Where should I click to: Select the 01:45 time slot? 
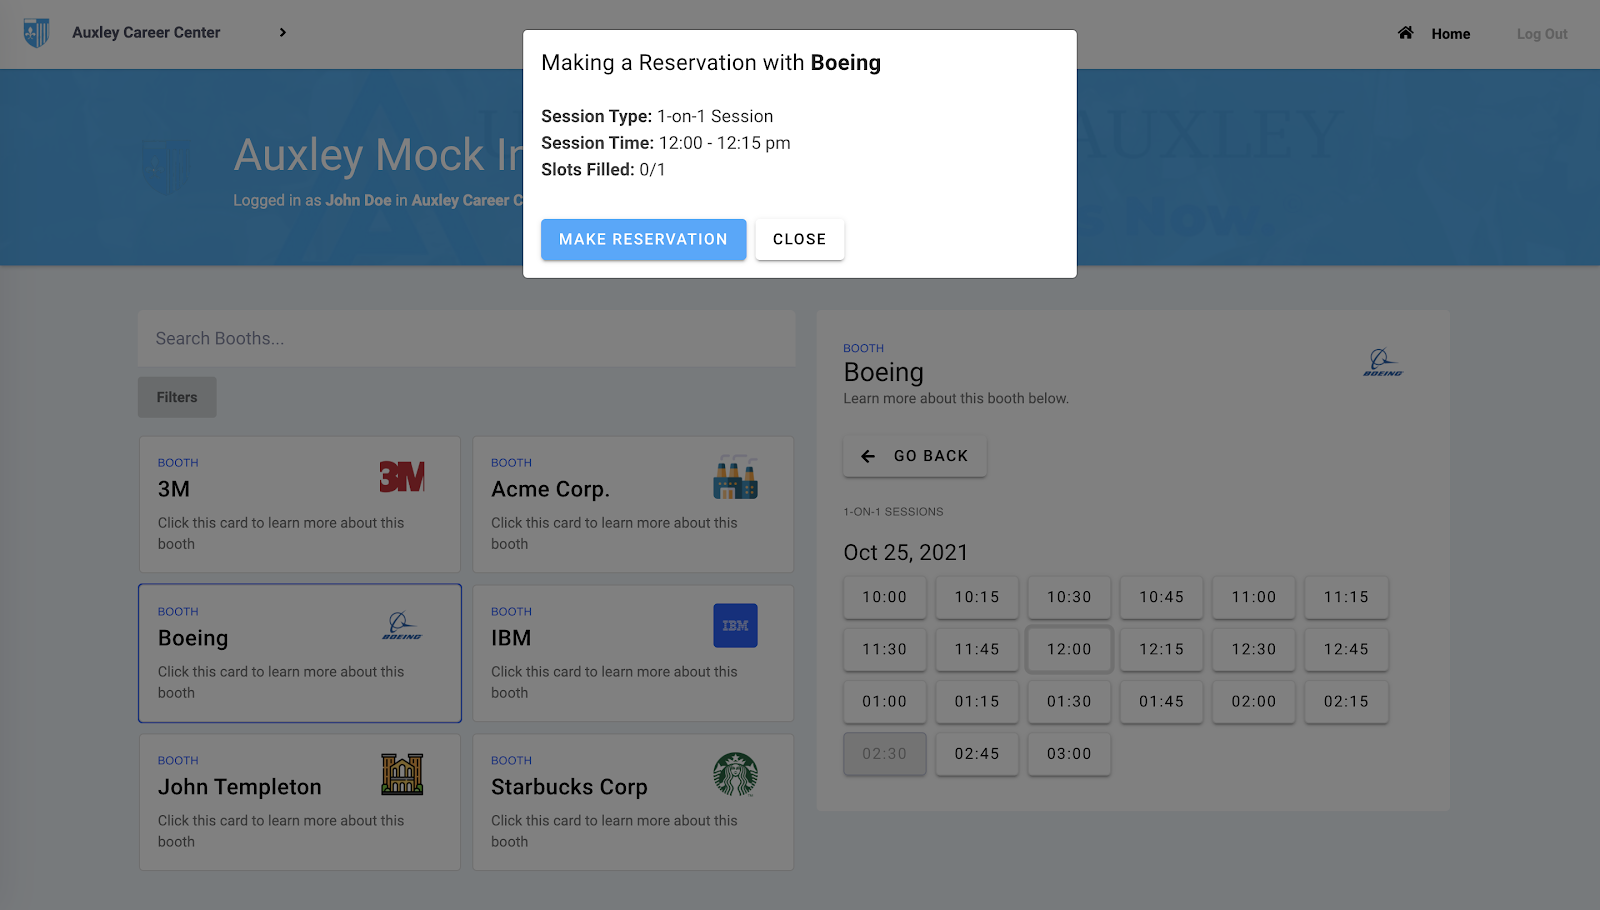1162,702
